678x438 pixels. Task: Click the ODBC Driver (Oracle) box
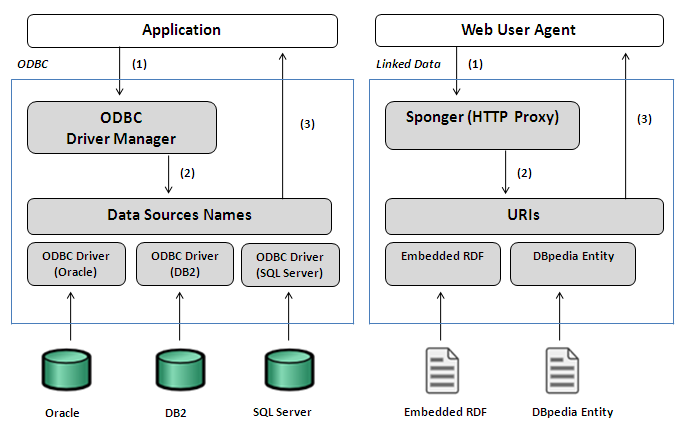pos(76,264)
